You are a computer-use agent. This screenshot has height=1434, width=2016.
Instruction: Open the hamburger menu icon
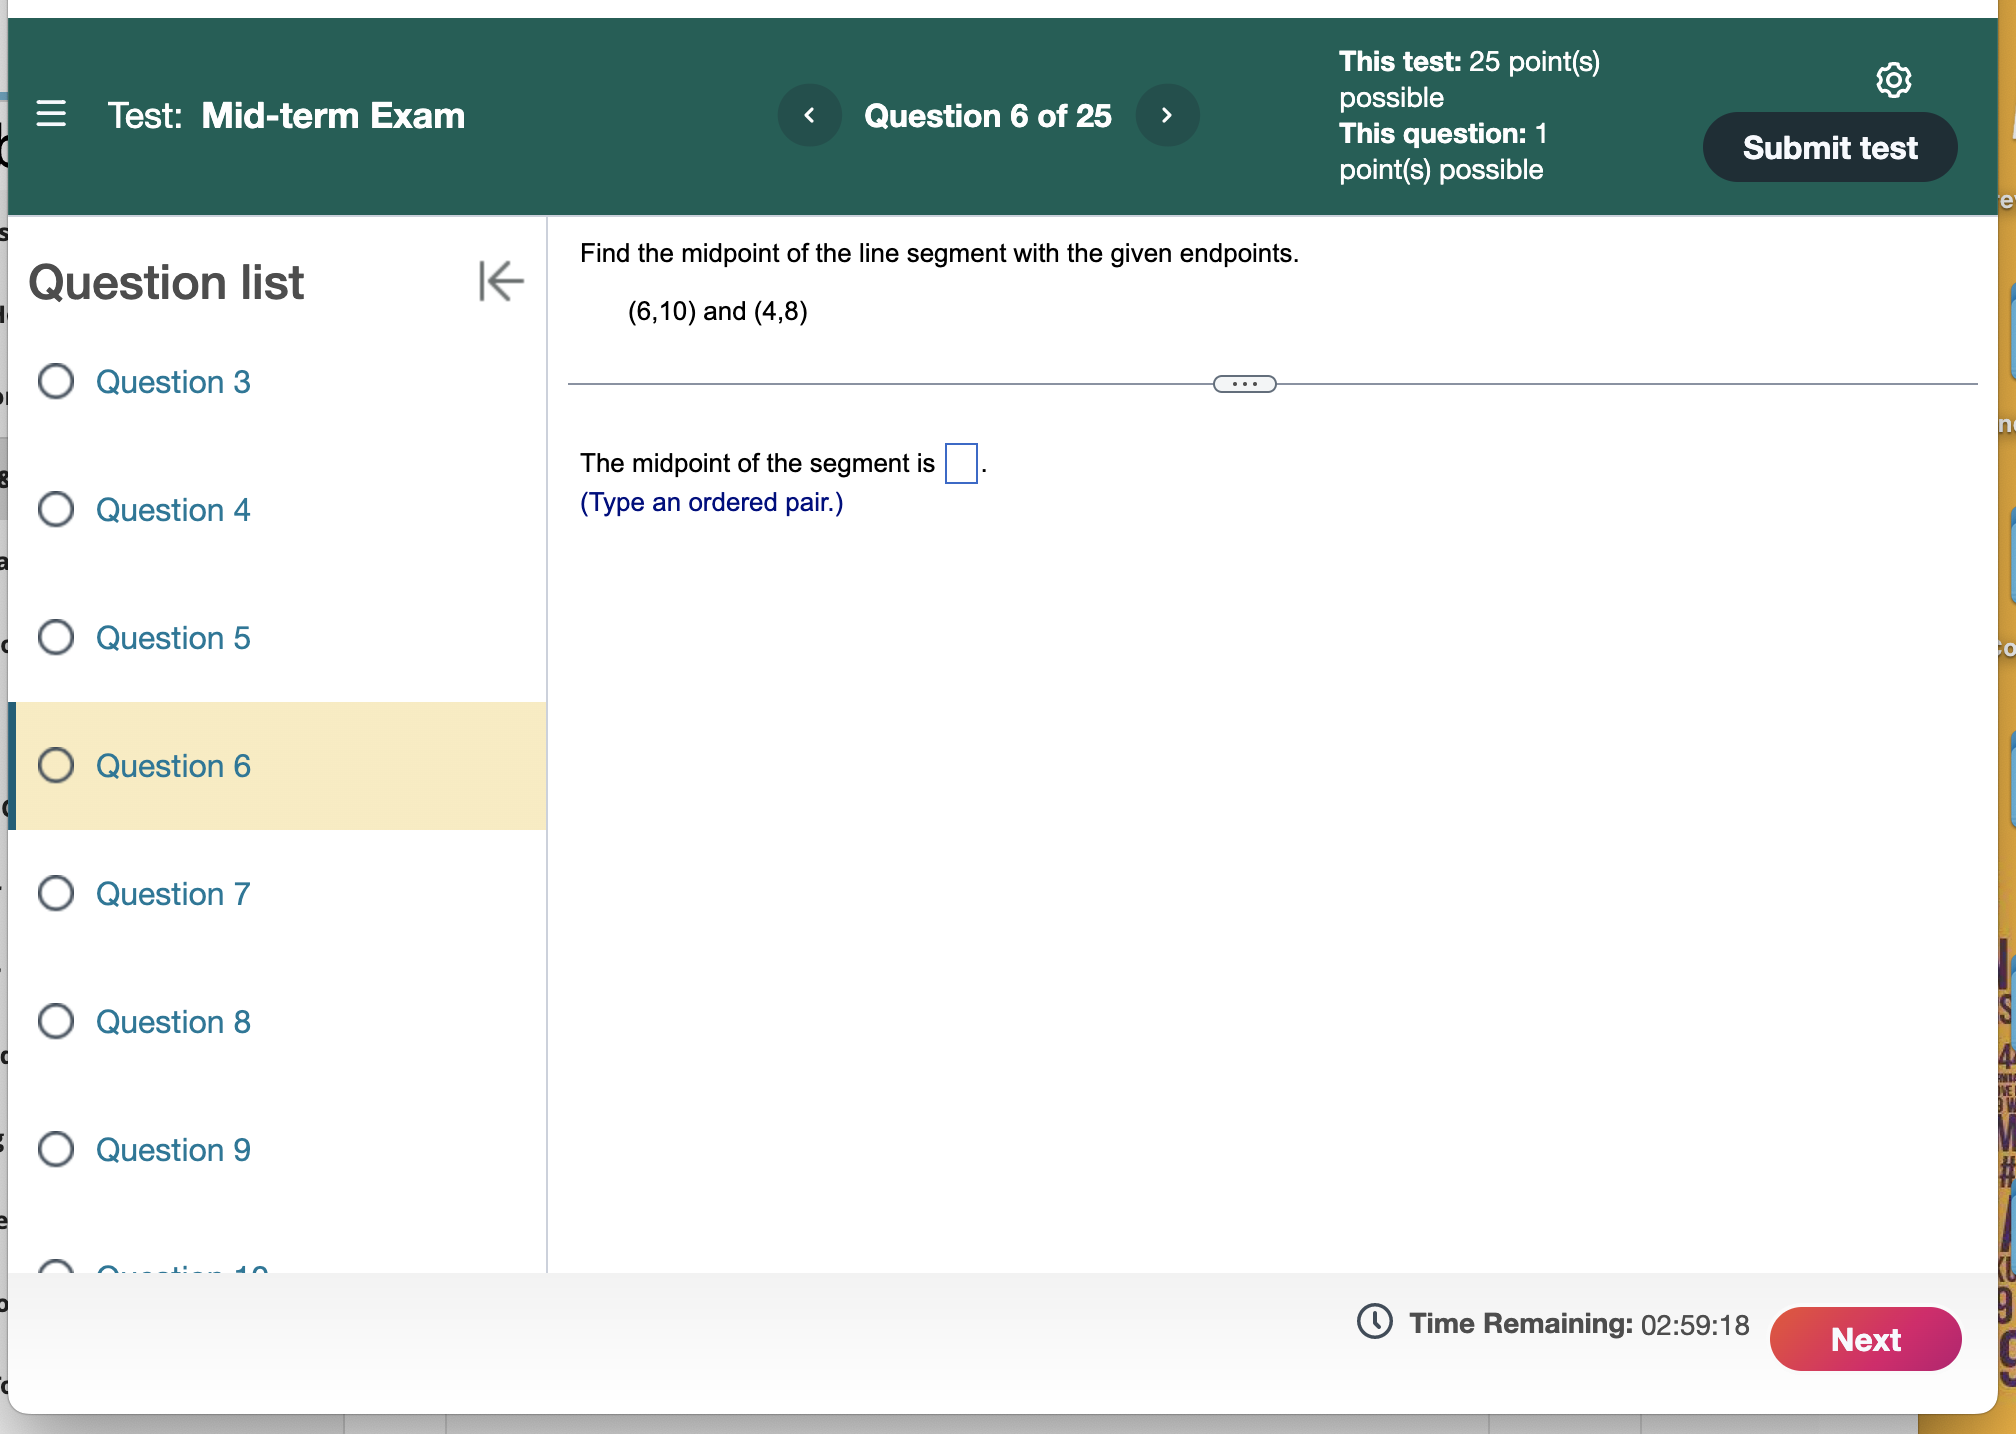pyautogui.click(x=51, y=114)
